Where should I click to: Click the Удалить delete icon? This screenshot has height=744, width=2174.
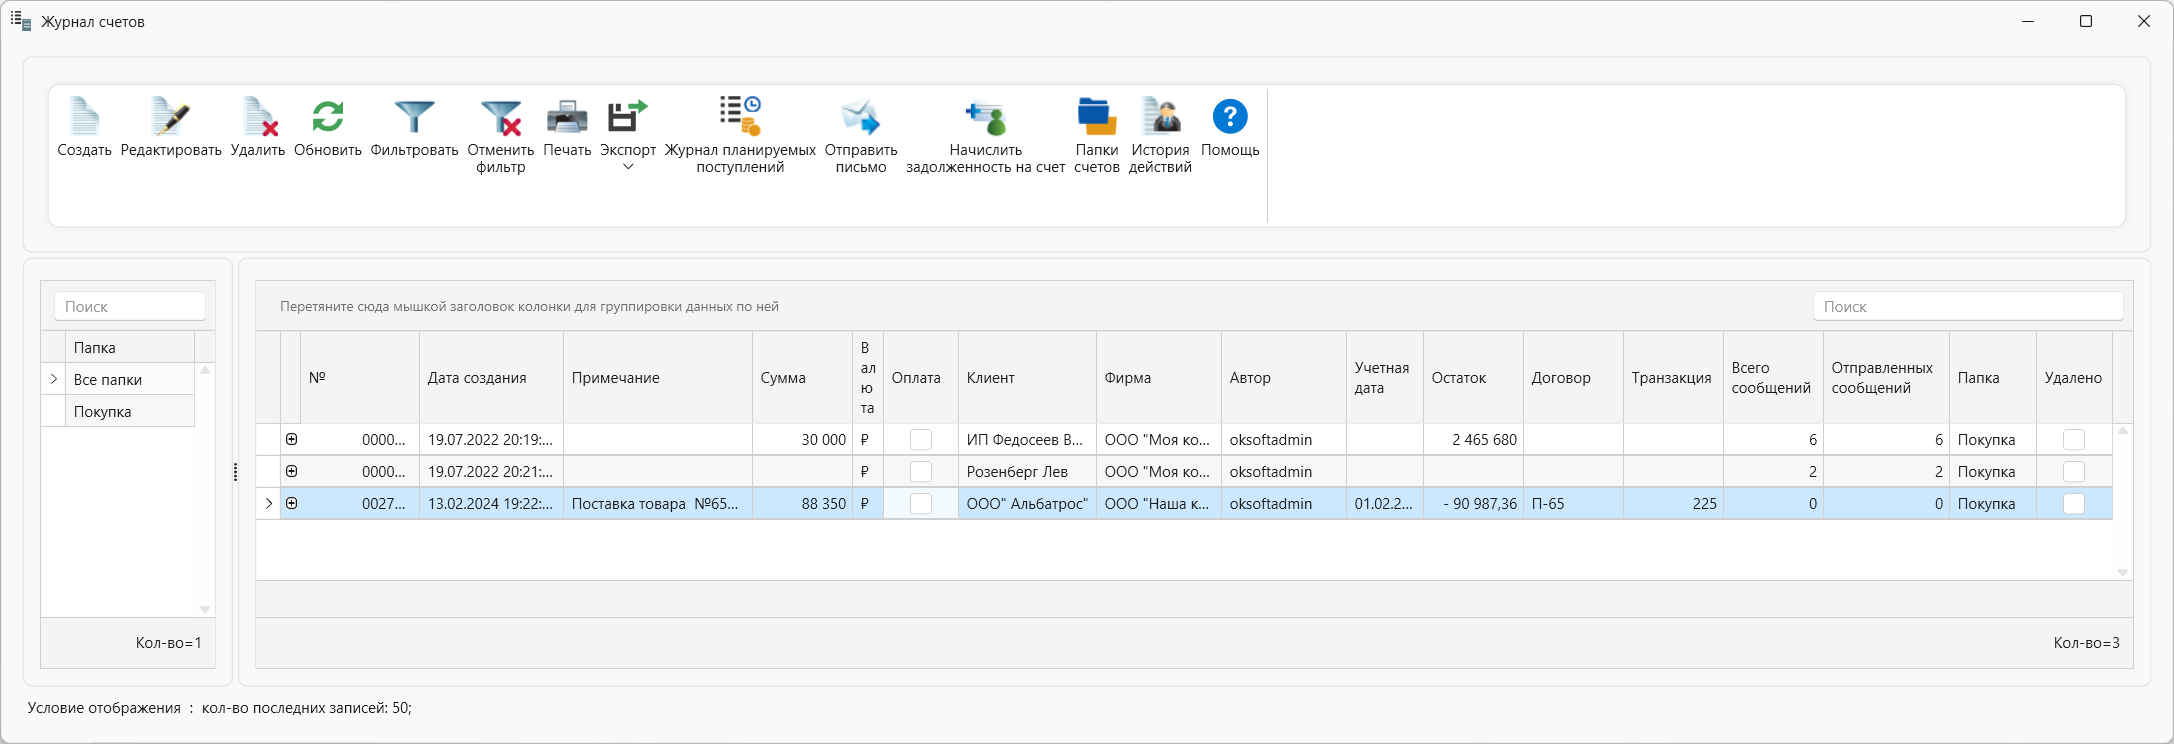click(x=258, y=117)
